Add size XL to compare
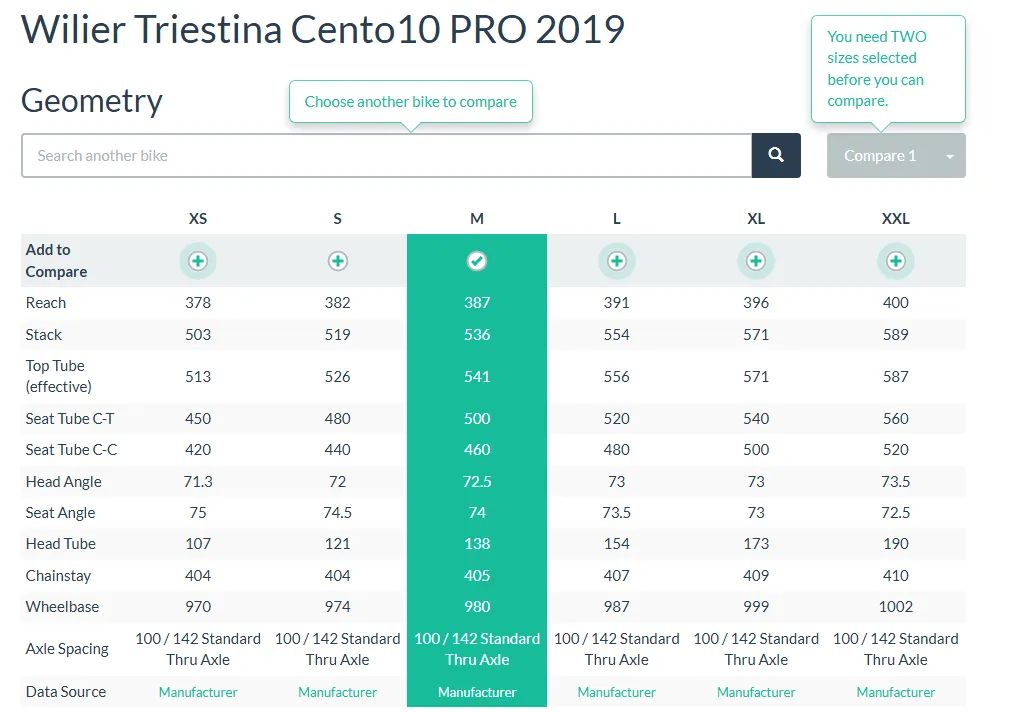 point(756,261)
